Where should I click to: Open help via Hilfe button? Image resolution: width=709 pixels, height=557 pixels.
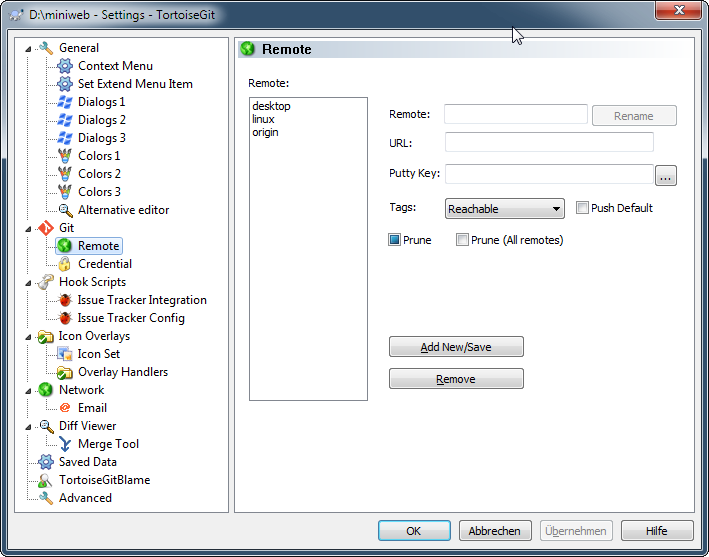pyautogui.click(x=657, y=531)
